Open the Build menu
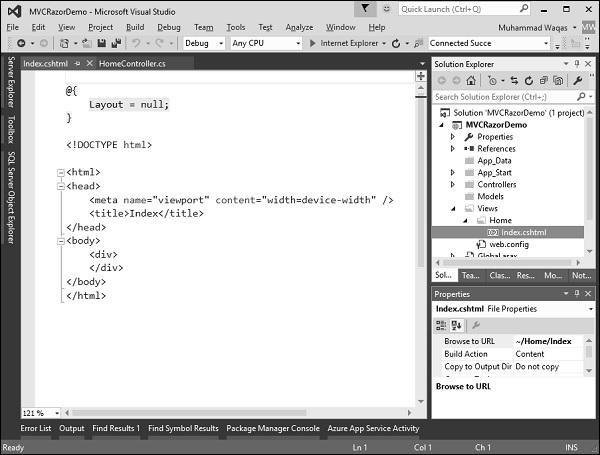The height and width of the screenshot is (455, 600). [x=135, y=27]
